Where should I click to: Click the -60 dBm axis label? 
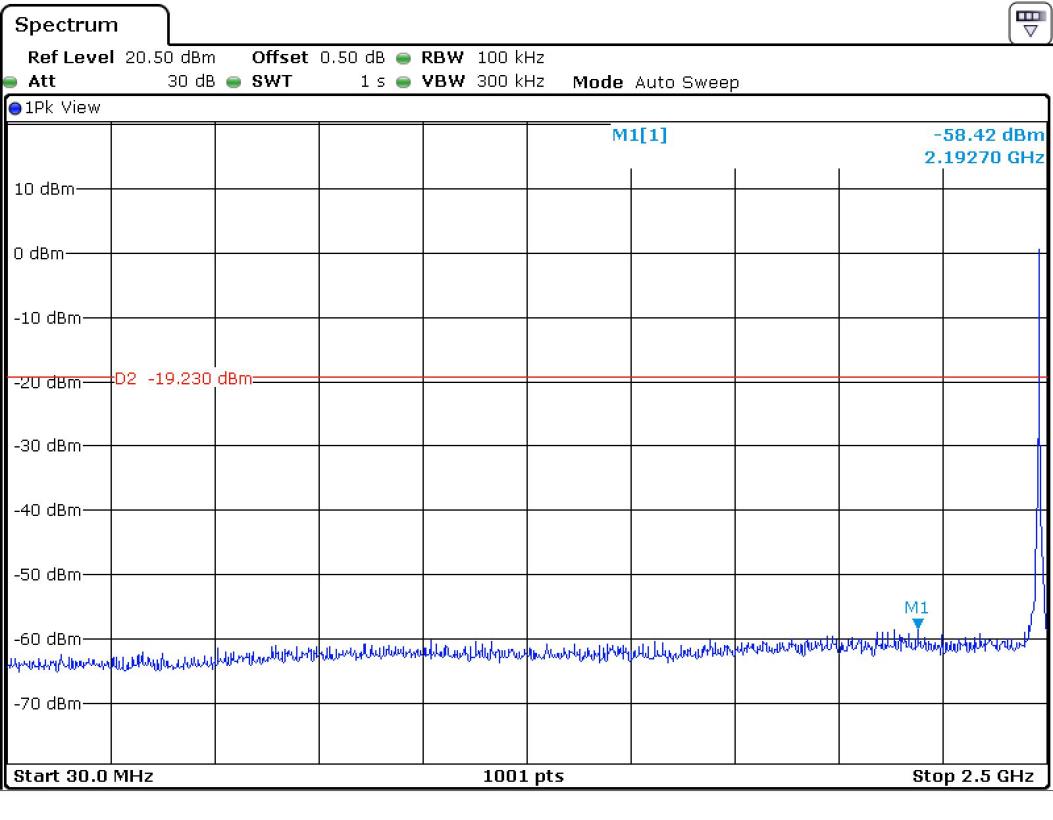click(48, 639)
